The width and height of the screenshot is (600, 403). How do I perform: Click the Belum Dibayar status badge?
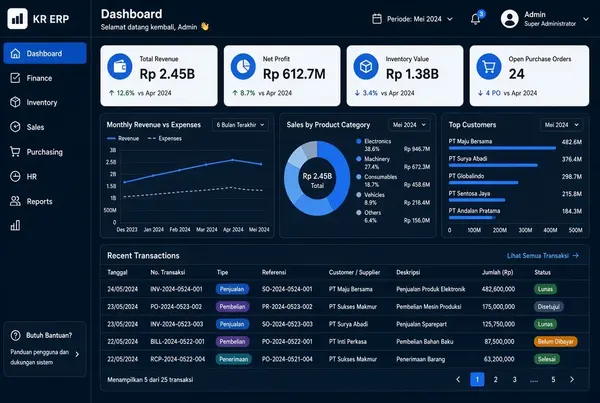point(556,341)
